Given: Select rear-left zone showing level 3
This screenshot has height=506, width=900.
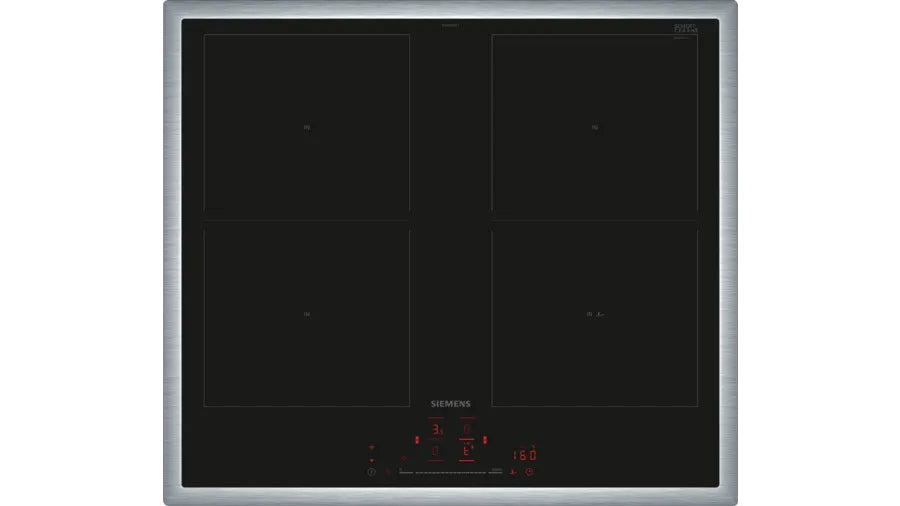Looking at the screenshot, I should tap(436, 430).
